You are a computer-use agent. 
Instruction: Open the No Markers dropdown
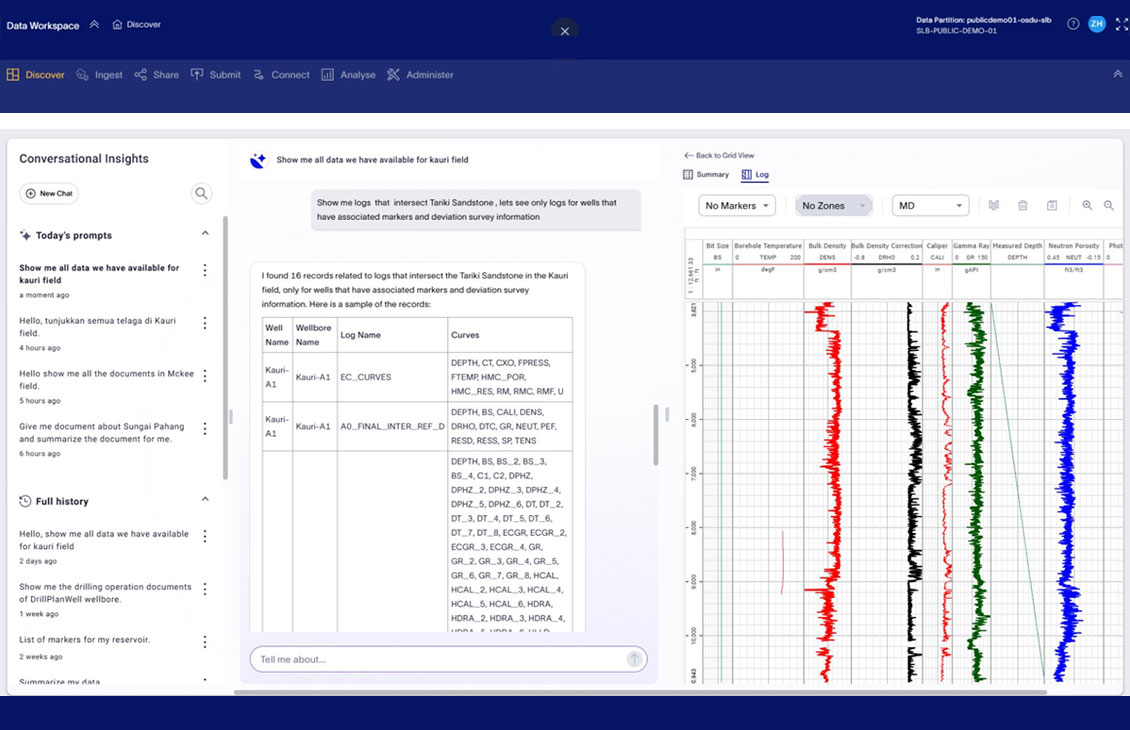738,205
